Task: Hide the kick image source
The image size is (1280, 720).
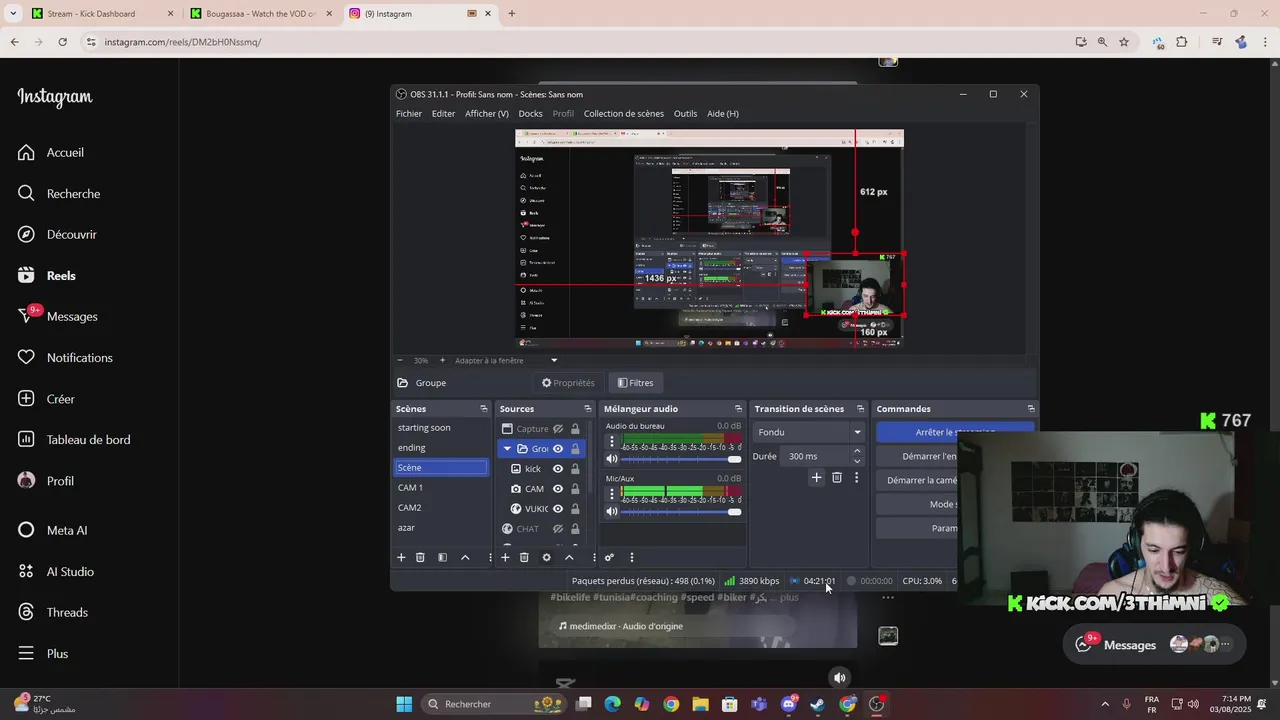Action: 558,469
